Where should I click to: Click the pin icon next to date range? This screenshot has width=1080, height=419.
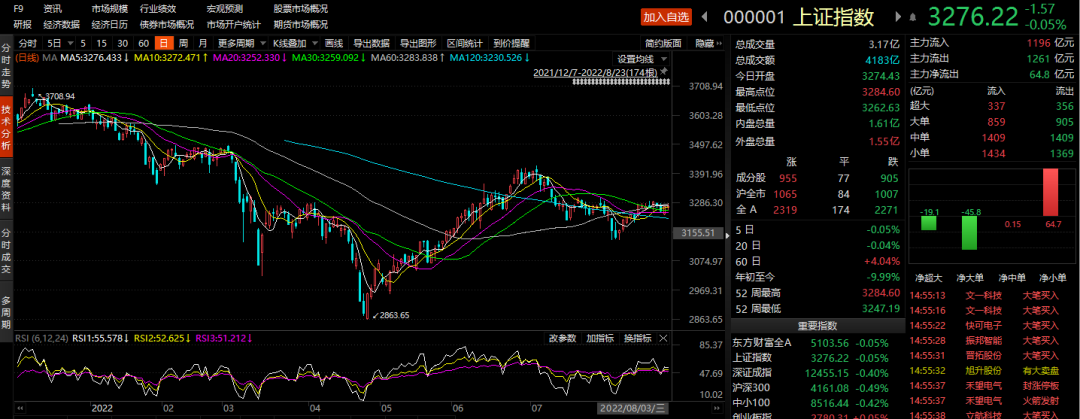coord(663,73)
